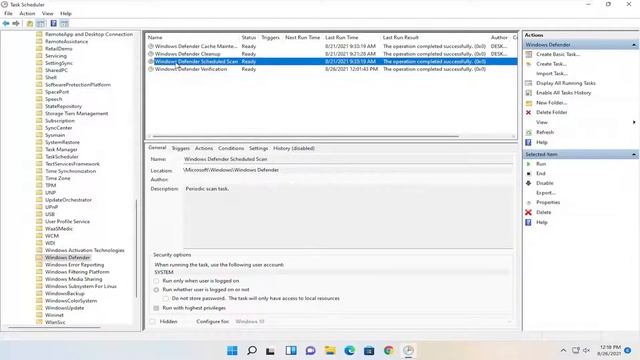The width and height of the screenshot is (640, 360).
Task: Click Create Task... action
Action: pyautogui.click(x=551, y=64)
